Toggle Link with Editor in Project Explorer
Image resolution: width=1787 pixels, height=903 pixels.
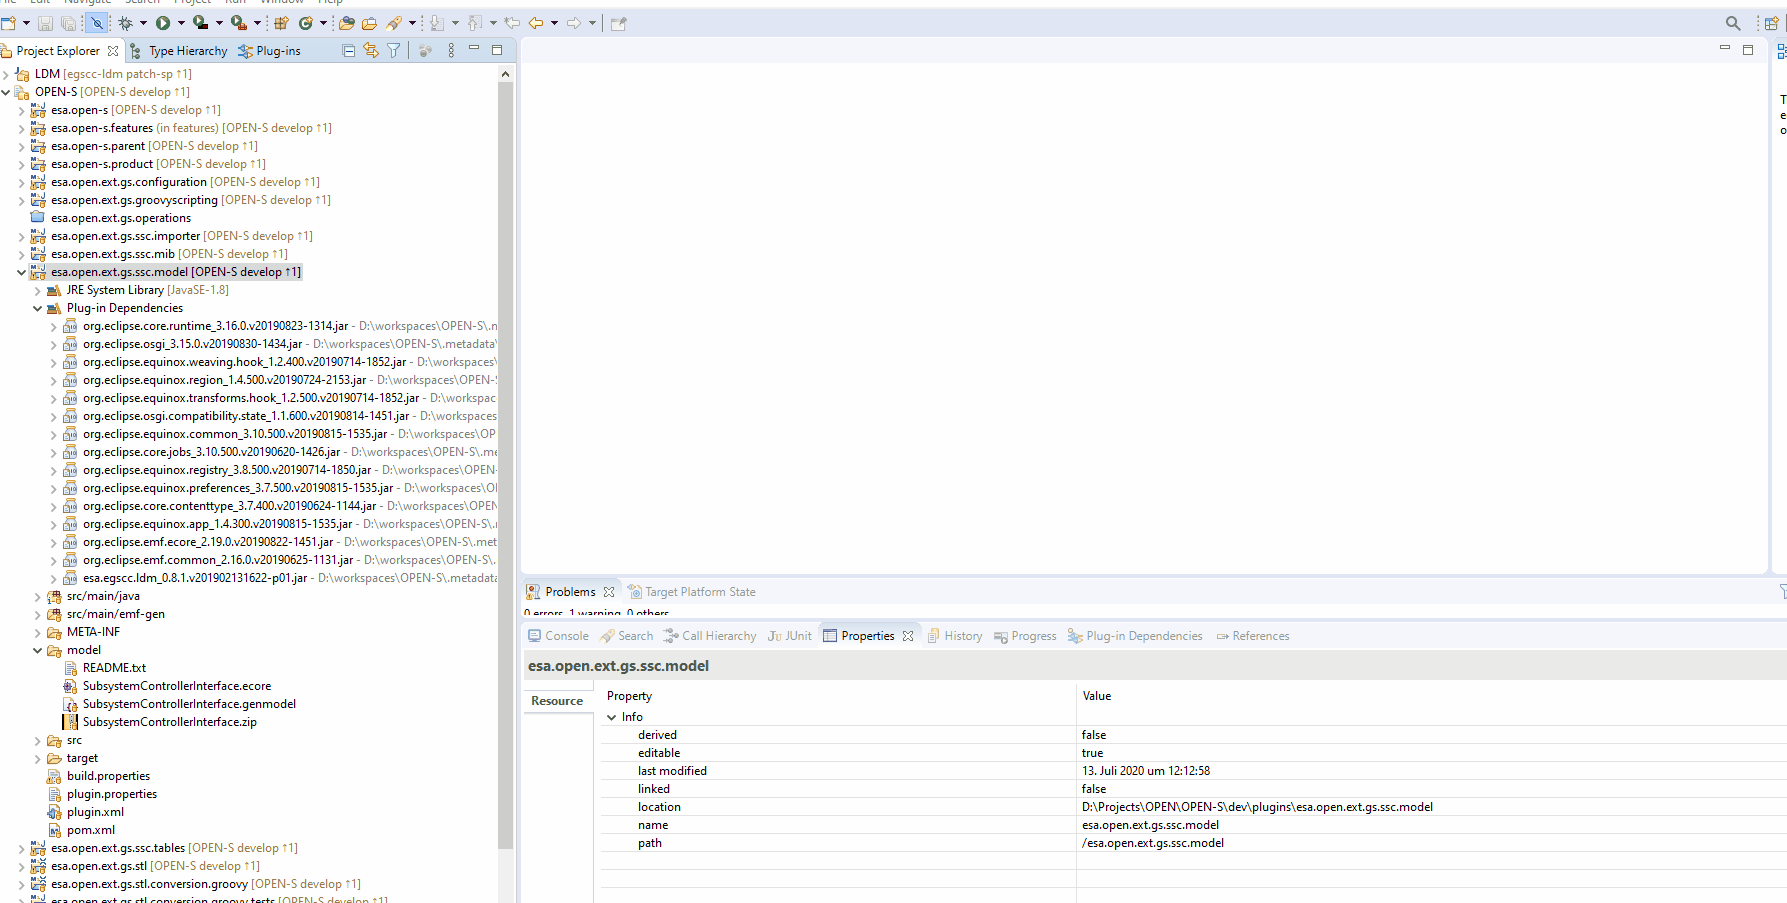tap(371, 51)
